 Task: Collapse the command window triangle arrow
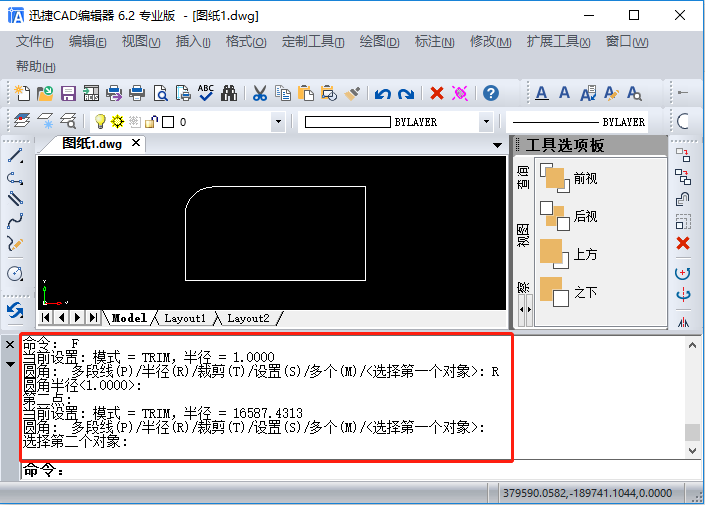pyautogui.click(x=10, y=364)
